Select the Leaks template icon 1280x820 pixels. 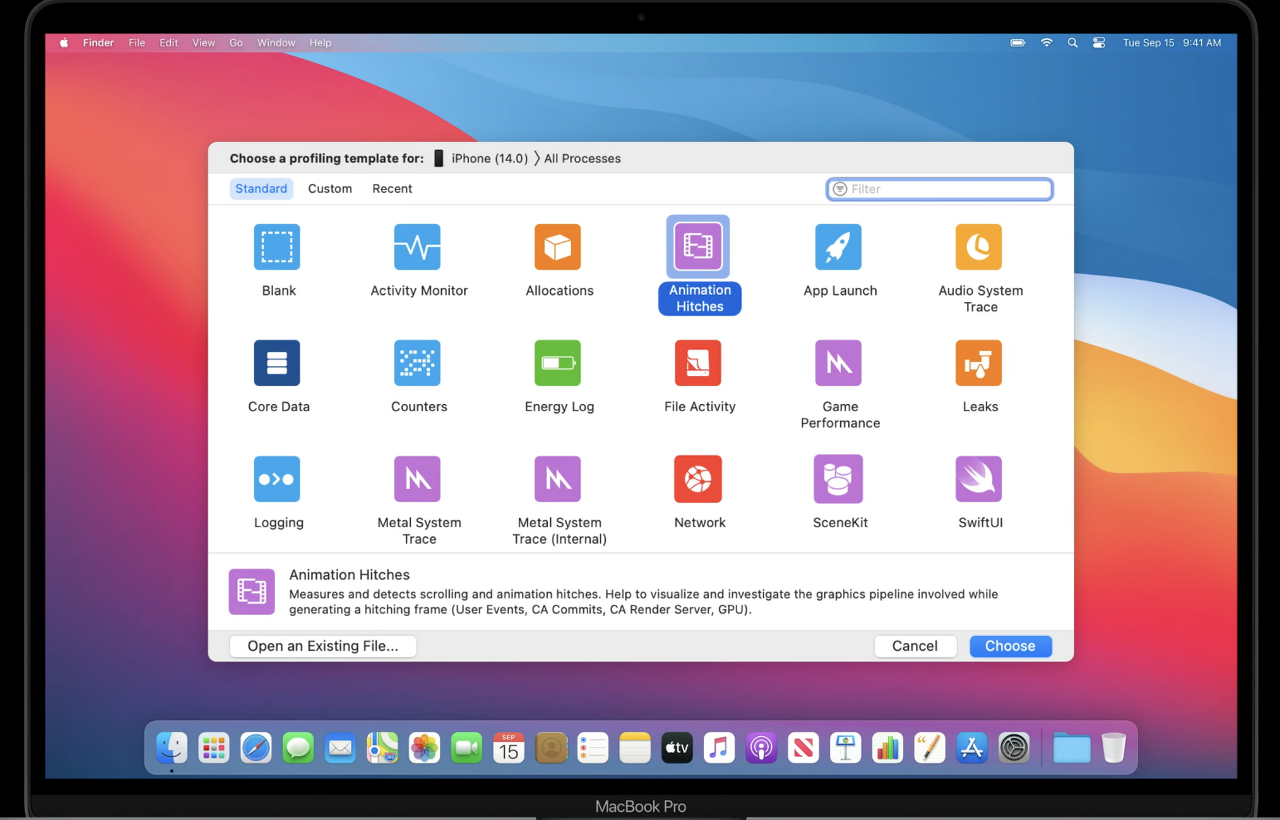tap(979, 363)
